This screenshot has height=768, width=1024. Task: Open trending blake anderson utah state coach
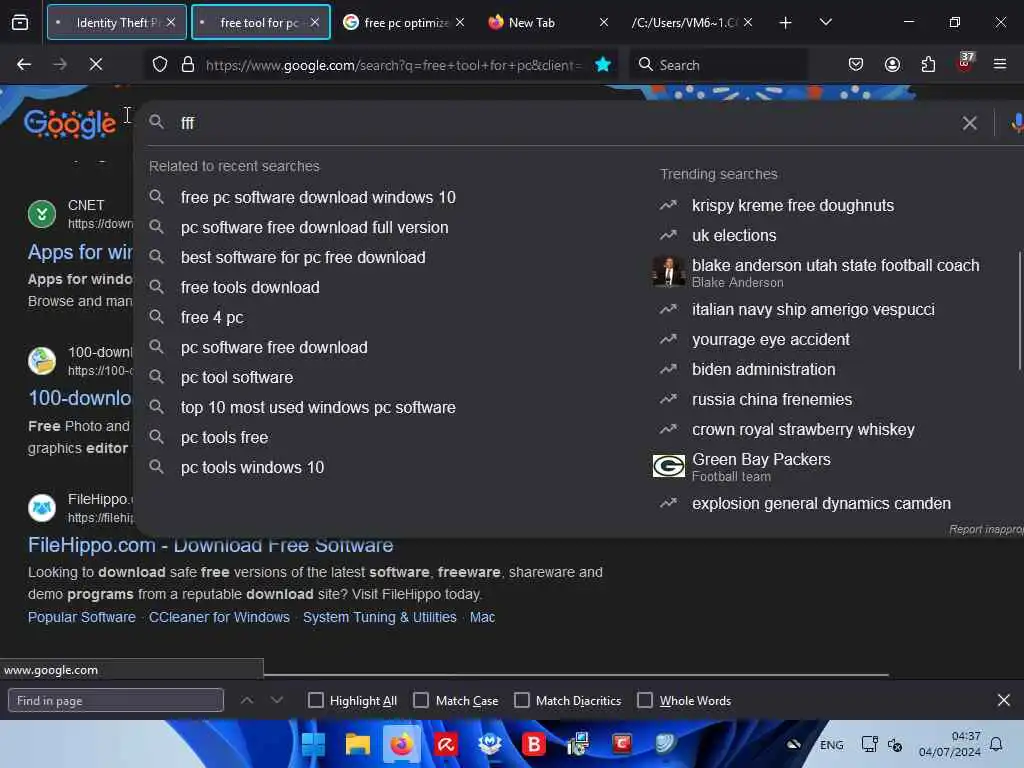coord(835,272)
